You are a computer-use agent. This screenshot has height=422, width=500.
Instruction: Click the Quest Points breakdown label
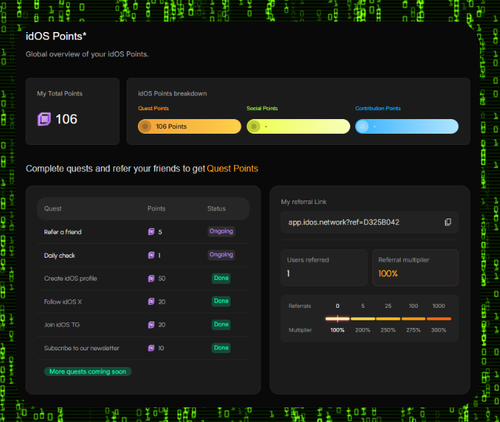[153, 108]
